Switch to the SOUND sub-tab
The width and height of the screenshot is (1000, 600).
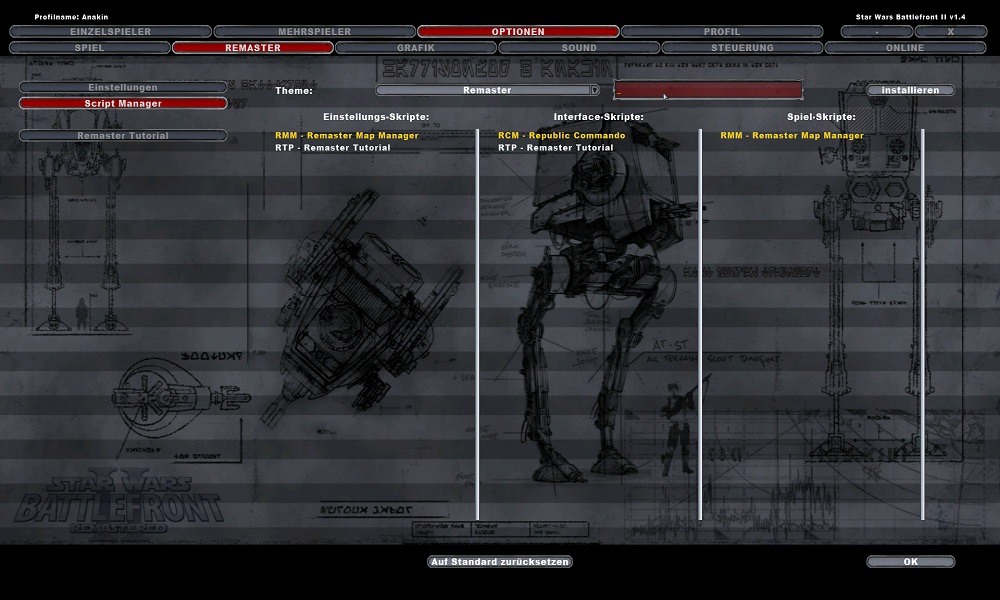579,48
